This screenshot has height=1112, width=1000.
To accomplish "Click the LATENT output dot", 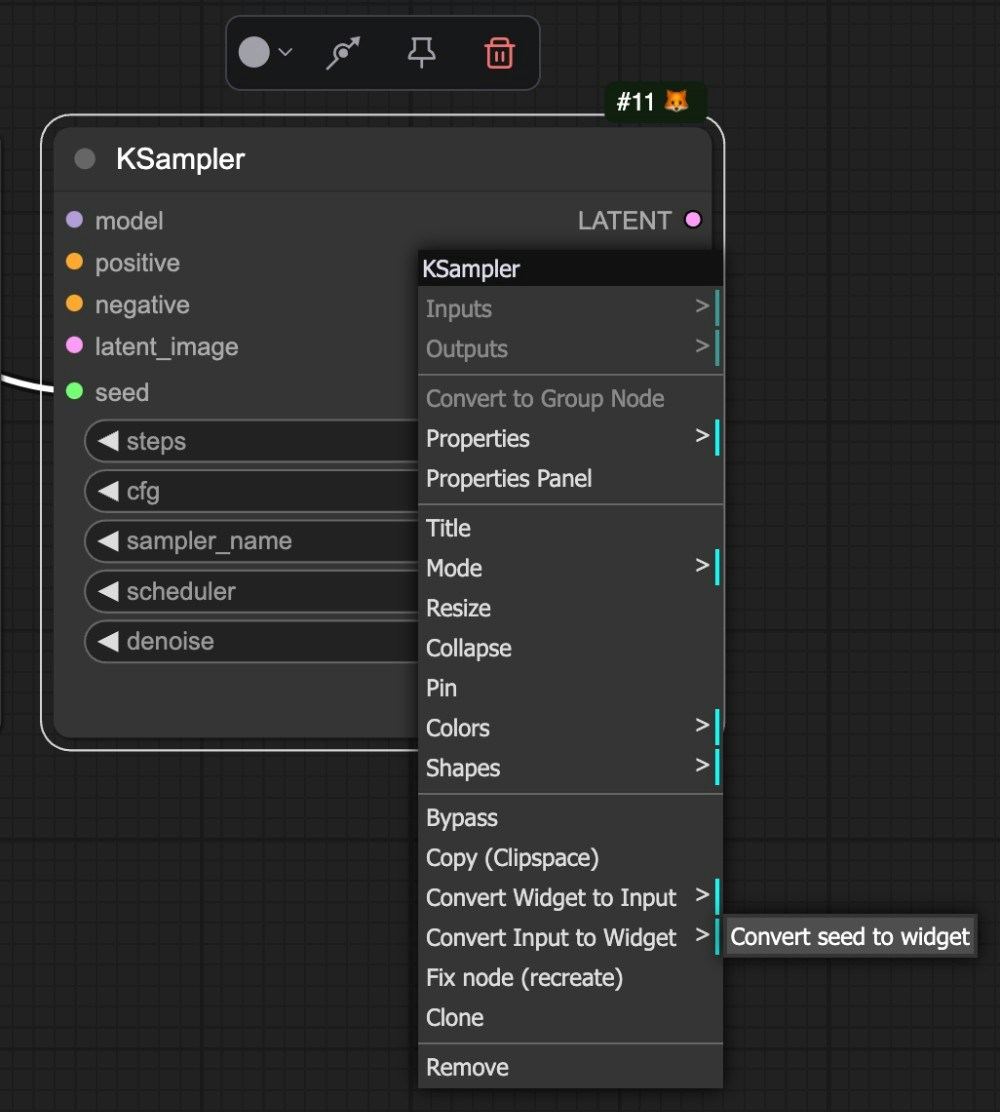I will (x=694, y=220).
